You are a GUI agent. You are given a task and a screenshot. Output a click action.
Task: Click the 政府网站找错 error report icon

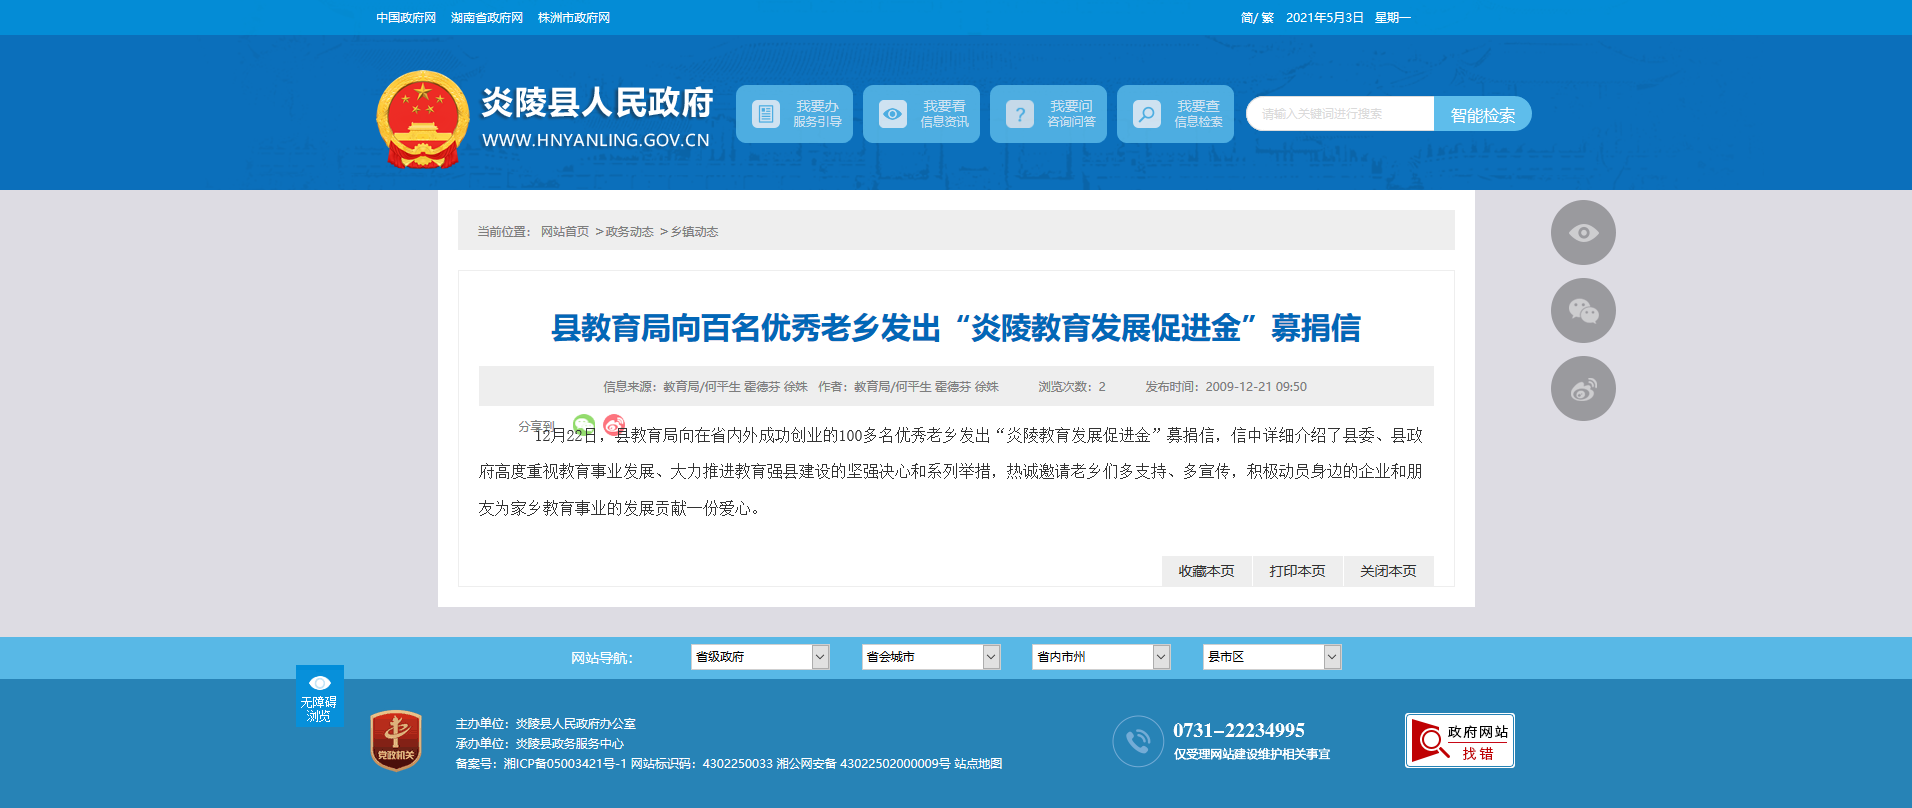[x=1459, y=741]
